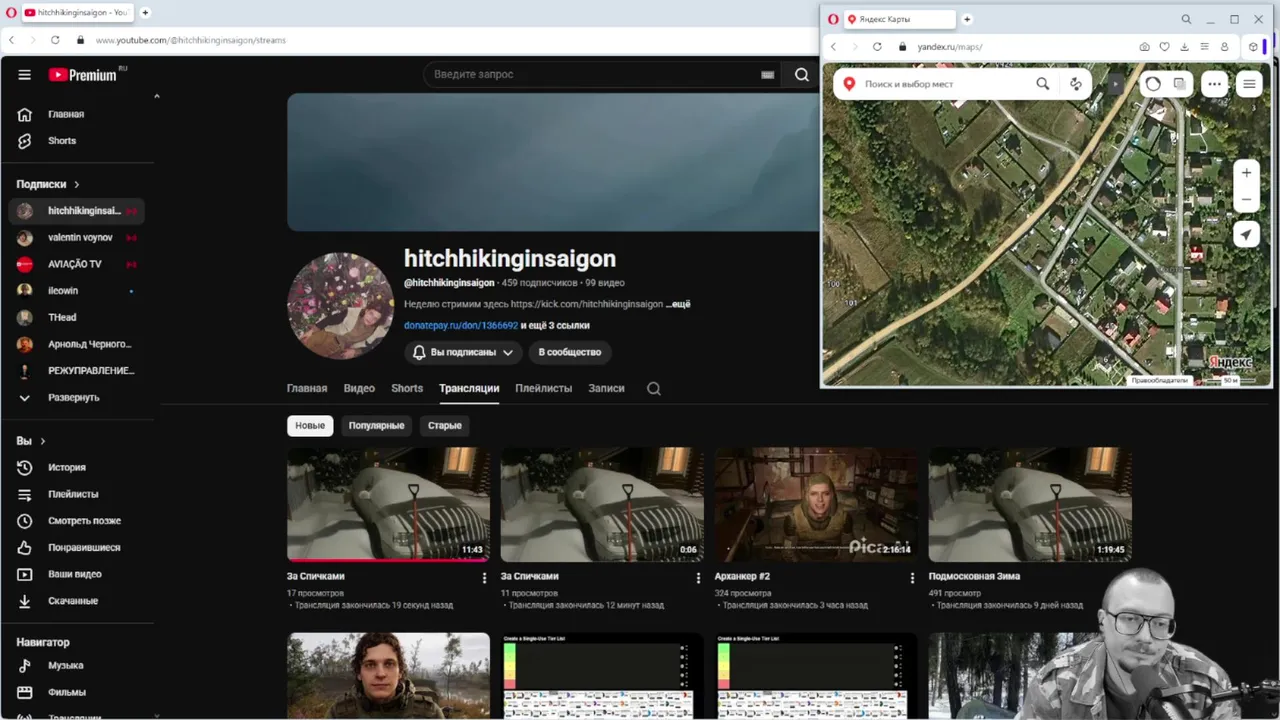
Task: Search within channel using magnifier icon
Action: [654, 389]
